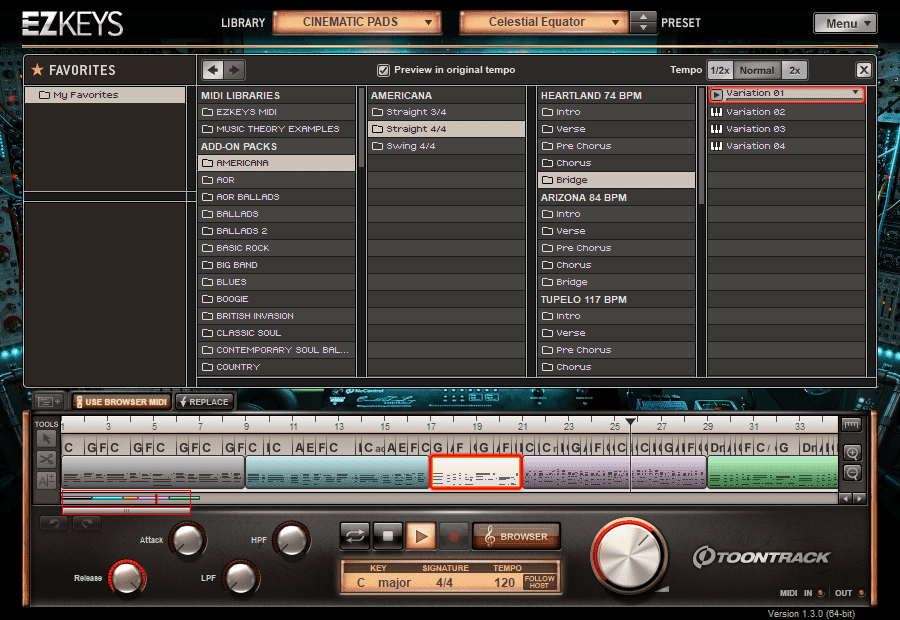Click the play button
900x620 pixels.
[421, 536]
